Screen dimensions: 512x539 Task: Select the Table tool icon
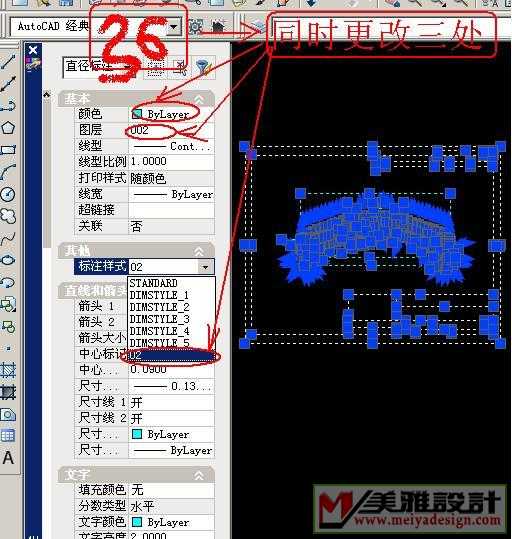8,436
